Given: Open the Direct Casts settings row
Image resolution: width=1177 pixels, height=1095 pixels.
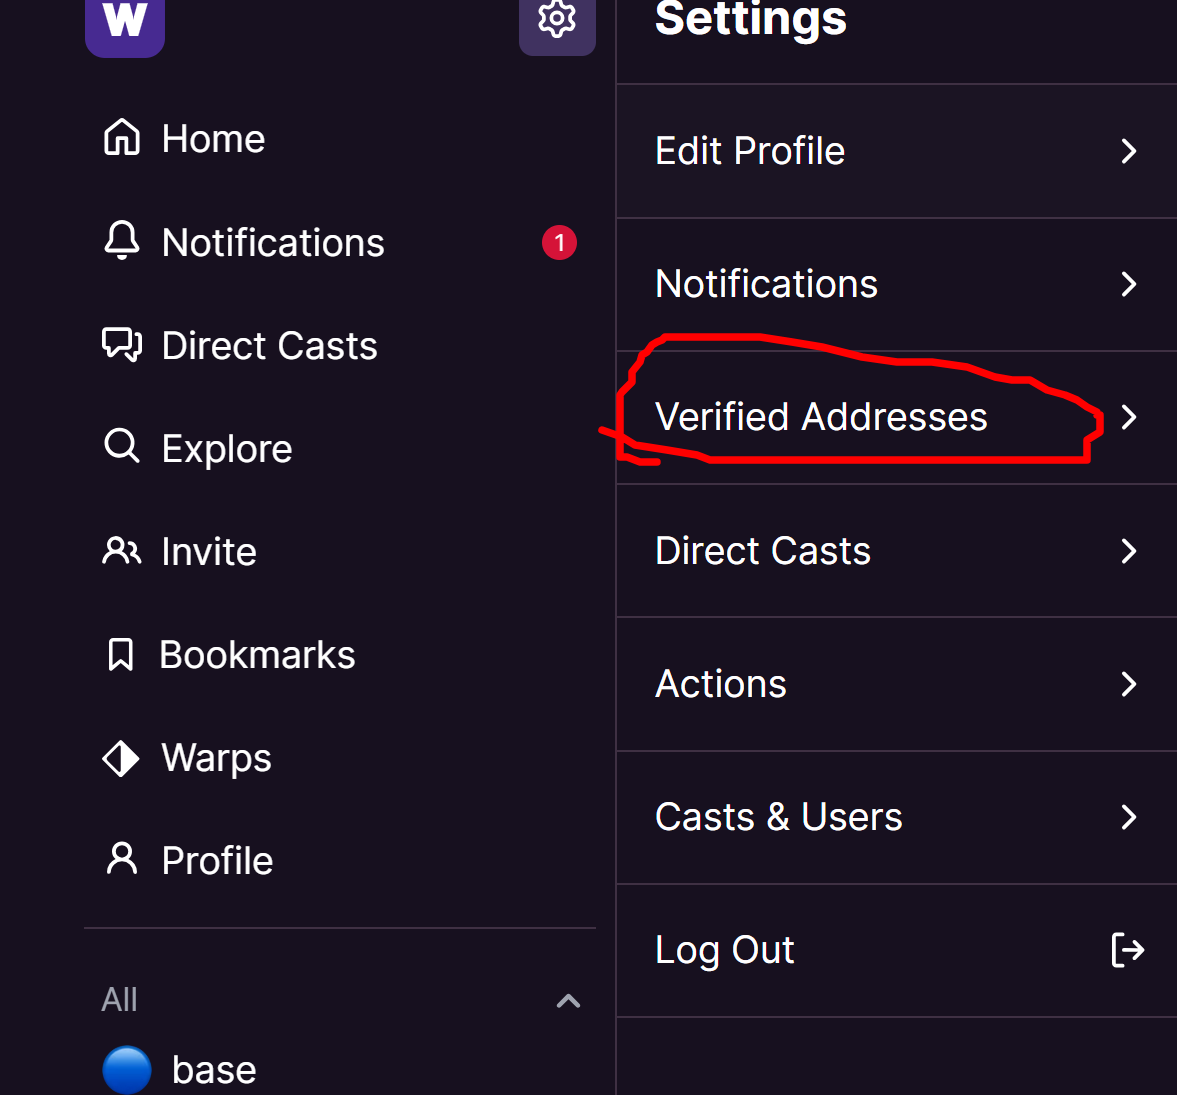Looking at the screenshot, I should [x=896, y=551].
